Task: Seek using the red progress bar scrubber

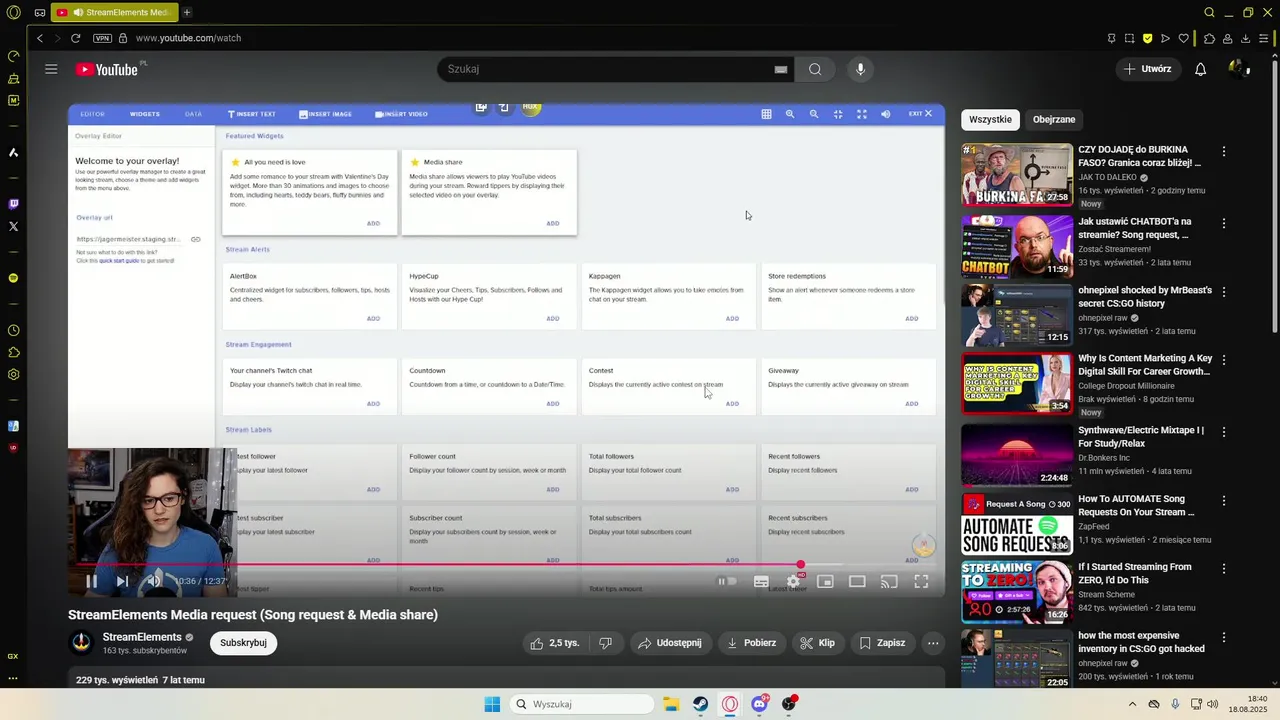Action: (800, 565)
